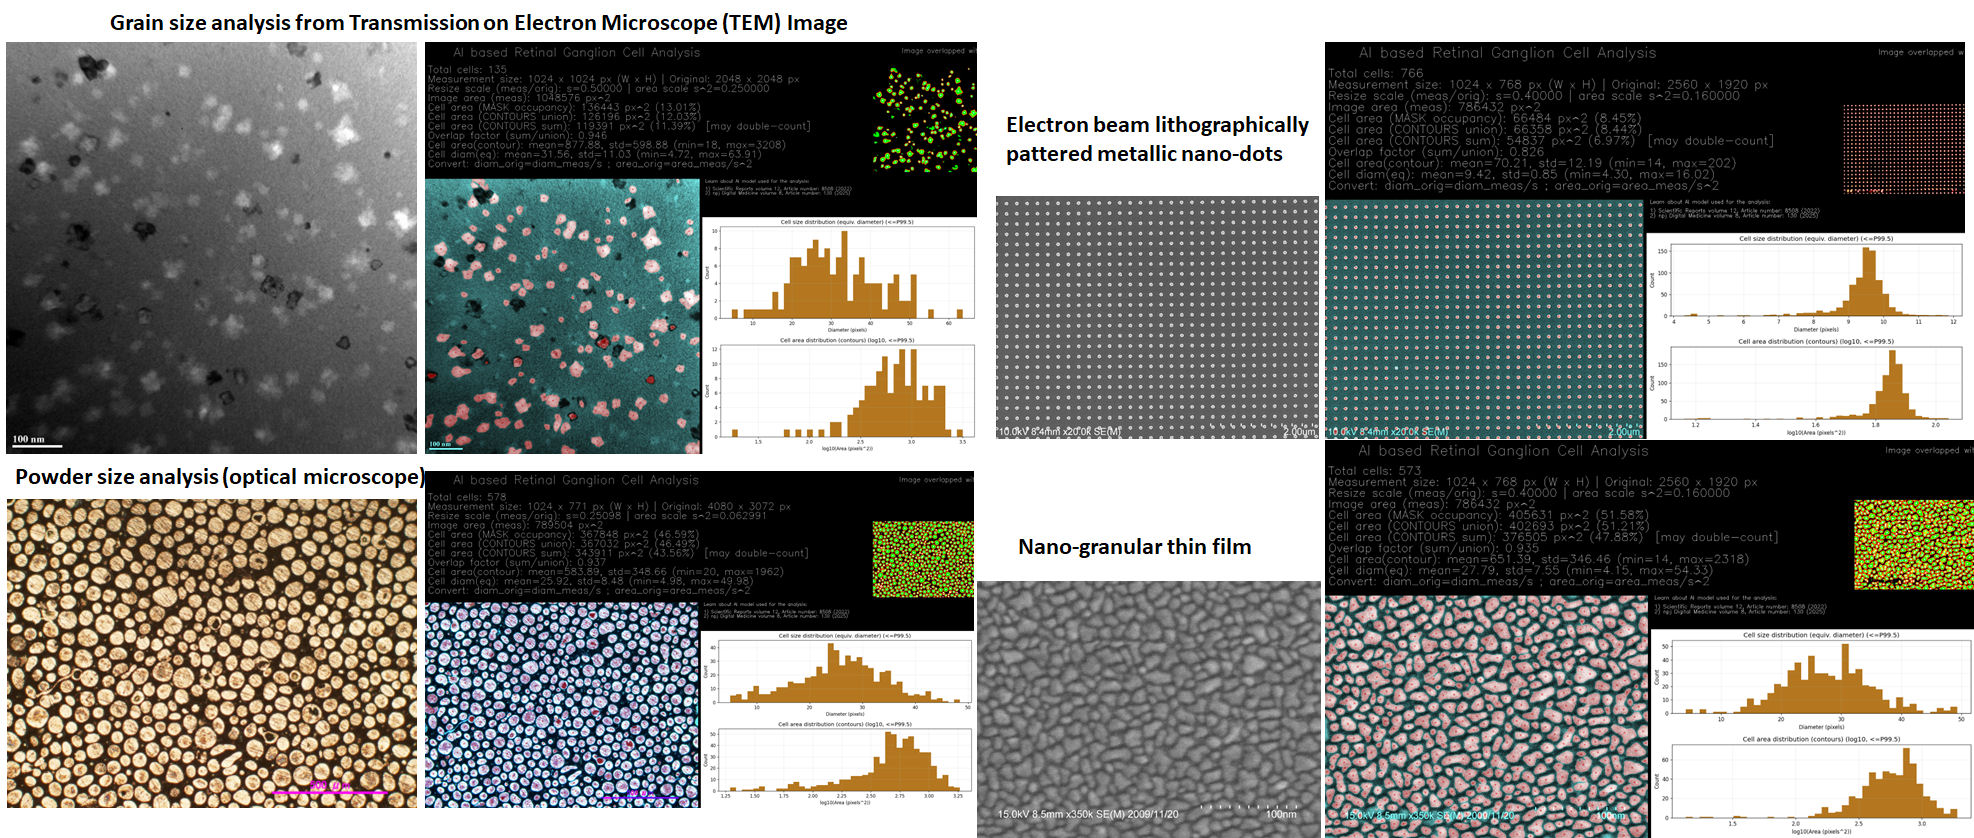Click 'Resize scale (meas/orig): s=0.25098' line

pyautogui.click(x=596, y=515)
